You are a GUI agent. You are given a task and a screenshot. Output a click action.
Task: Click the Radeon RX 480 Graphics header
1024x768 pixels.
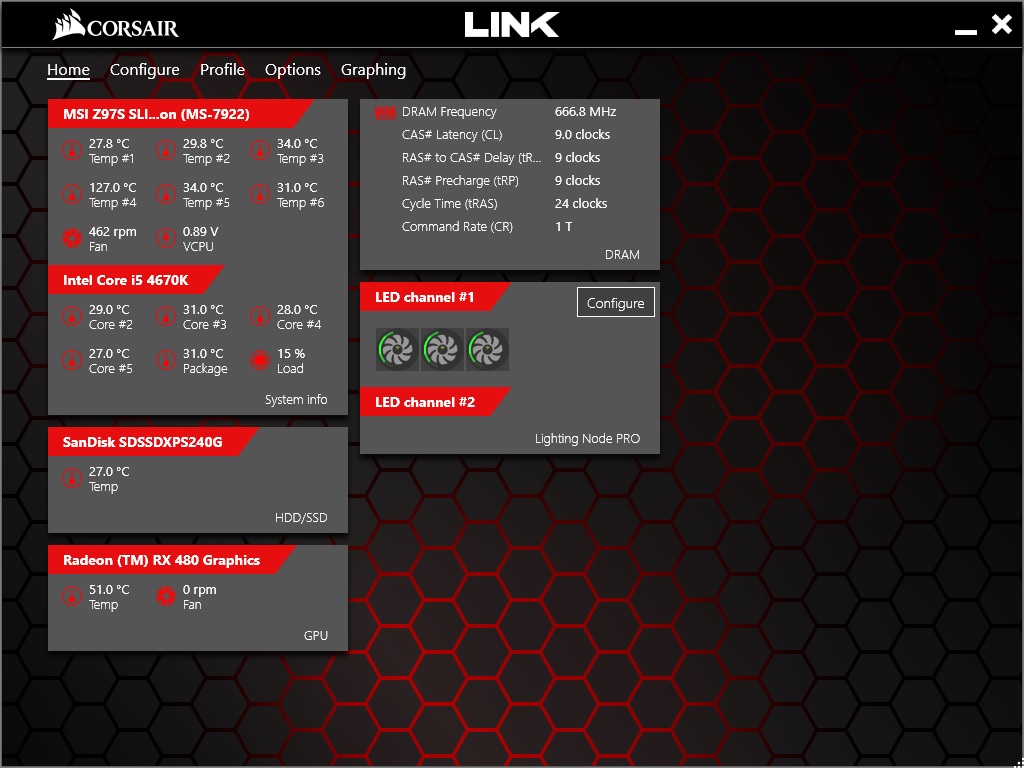point(171,560)
